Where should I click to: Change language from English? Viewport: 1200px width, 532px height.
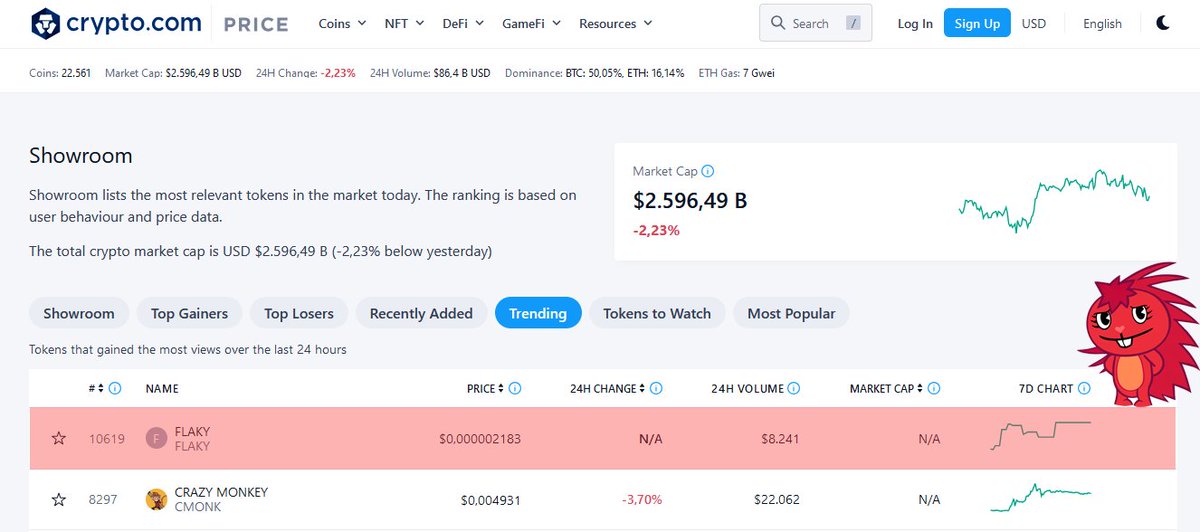click(x=1102, y=23)
